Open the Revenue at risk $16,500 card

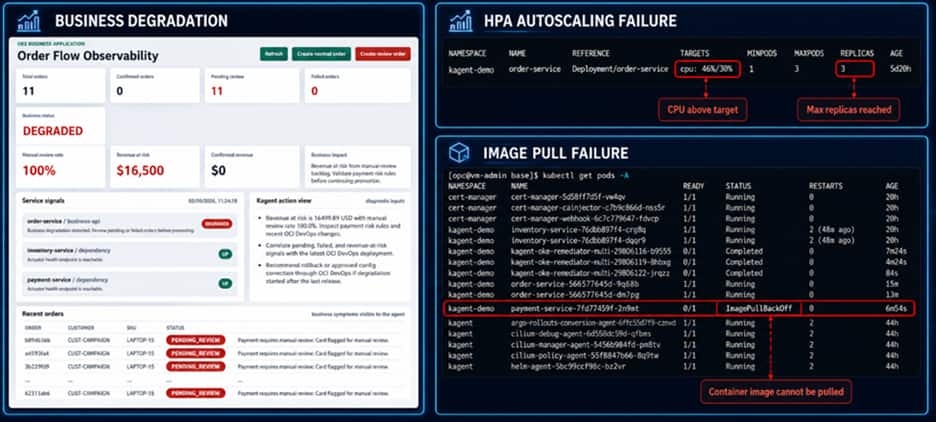pos(154,167)
